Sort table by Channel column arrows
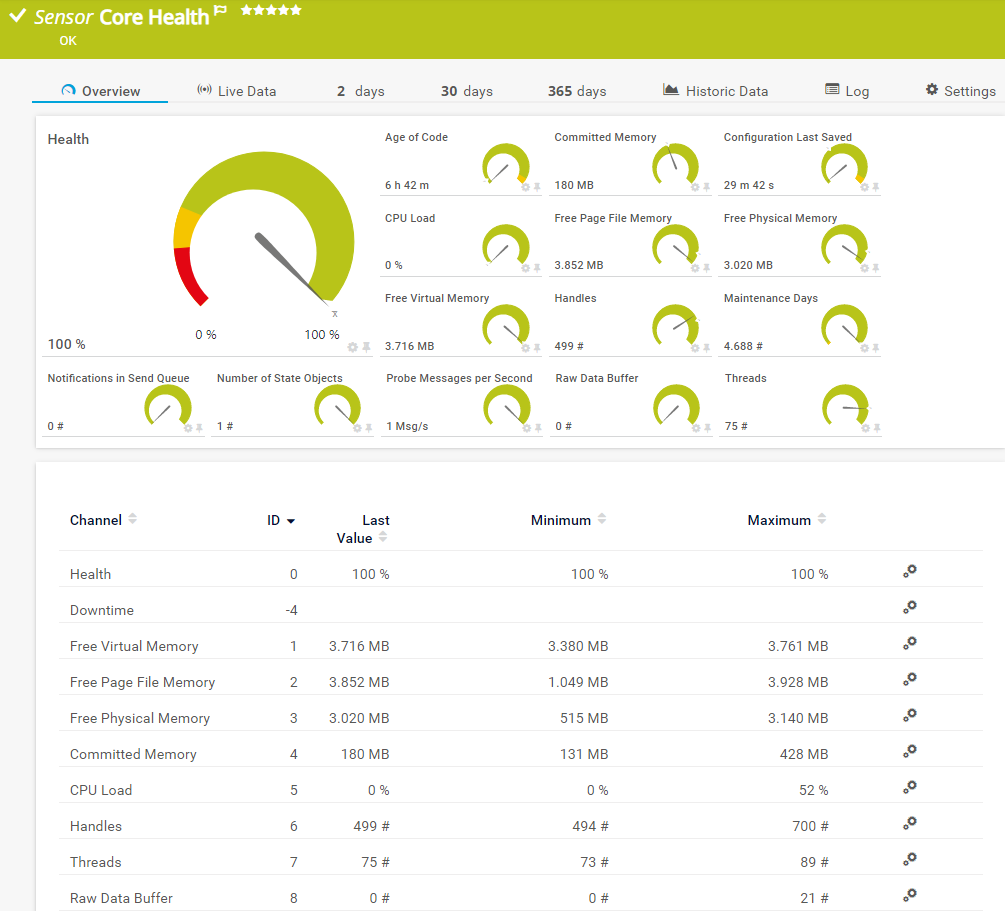 (x=133, y=519)
